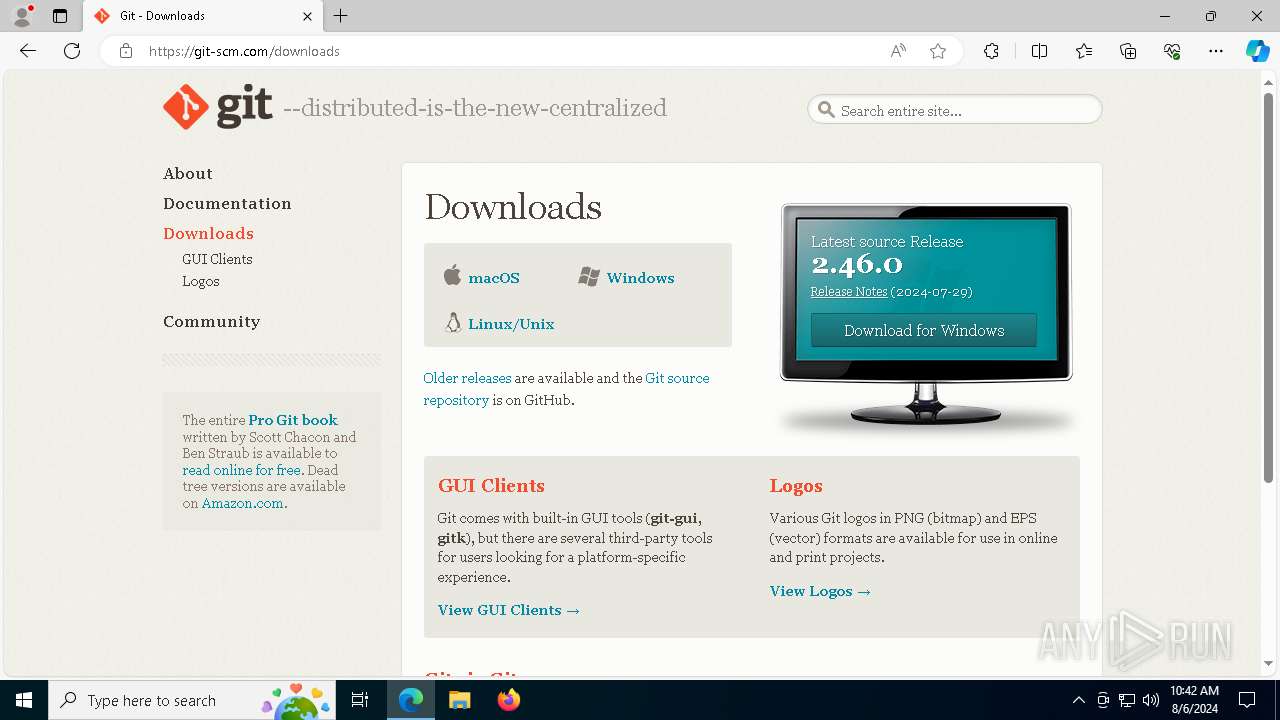The width and height of the screenshot is (1280, 720).
Task: Open the Settings and more menu
Action: pos(1216,51)
